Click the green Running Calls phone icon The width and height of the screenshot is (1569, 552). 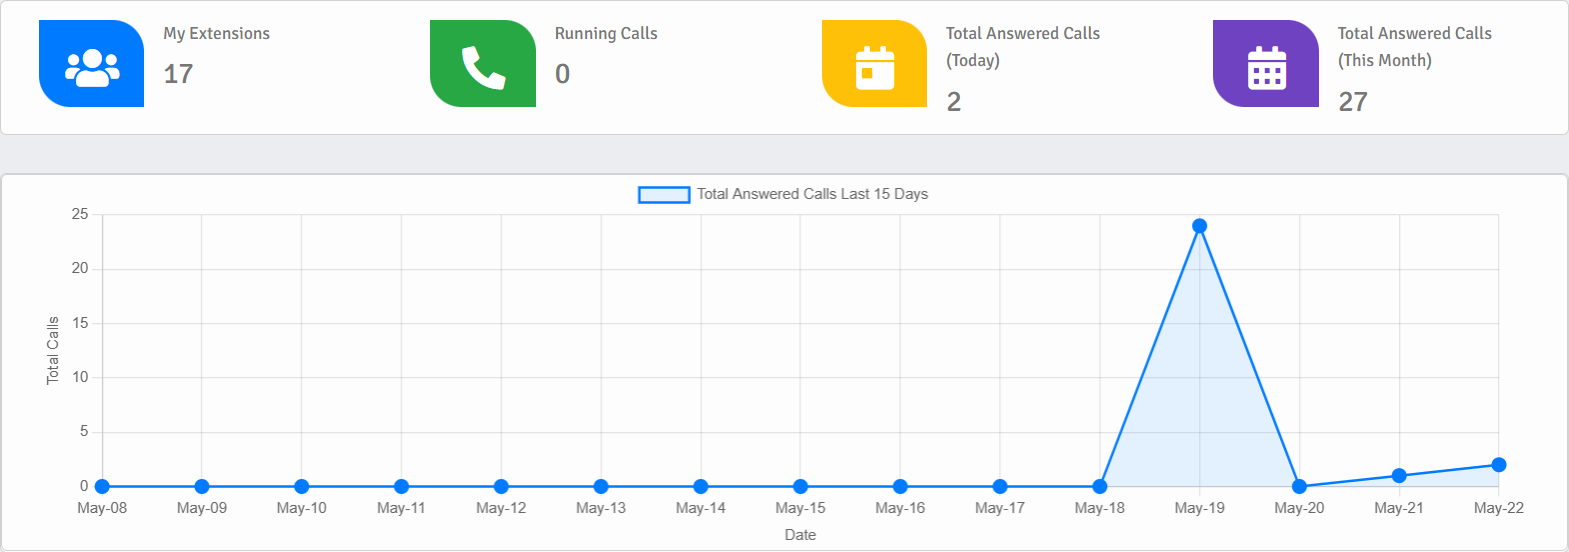coord(483,65)
